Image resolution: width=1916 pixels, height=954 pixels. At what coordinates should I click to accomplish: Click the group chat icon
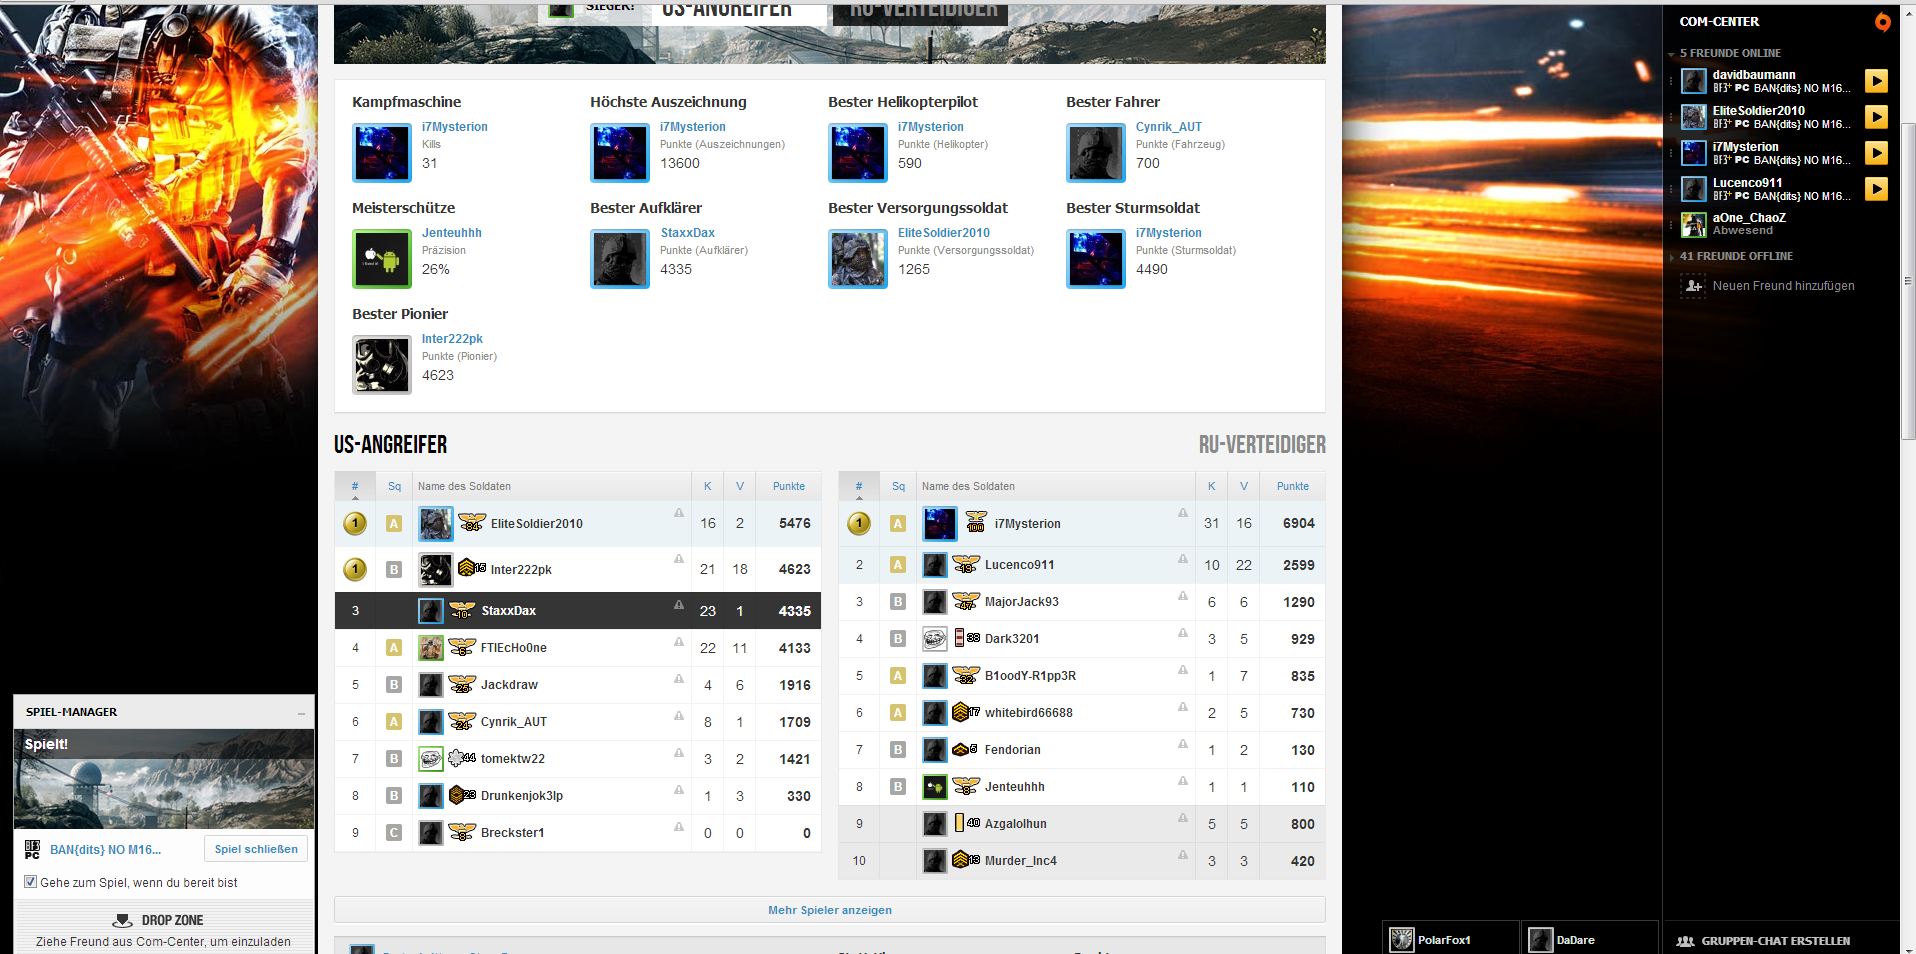coord(1685,941)
